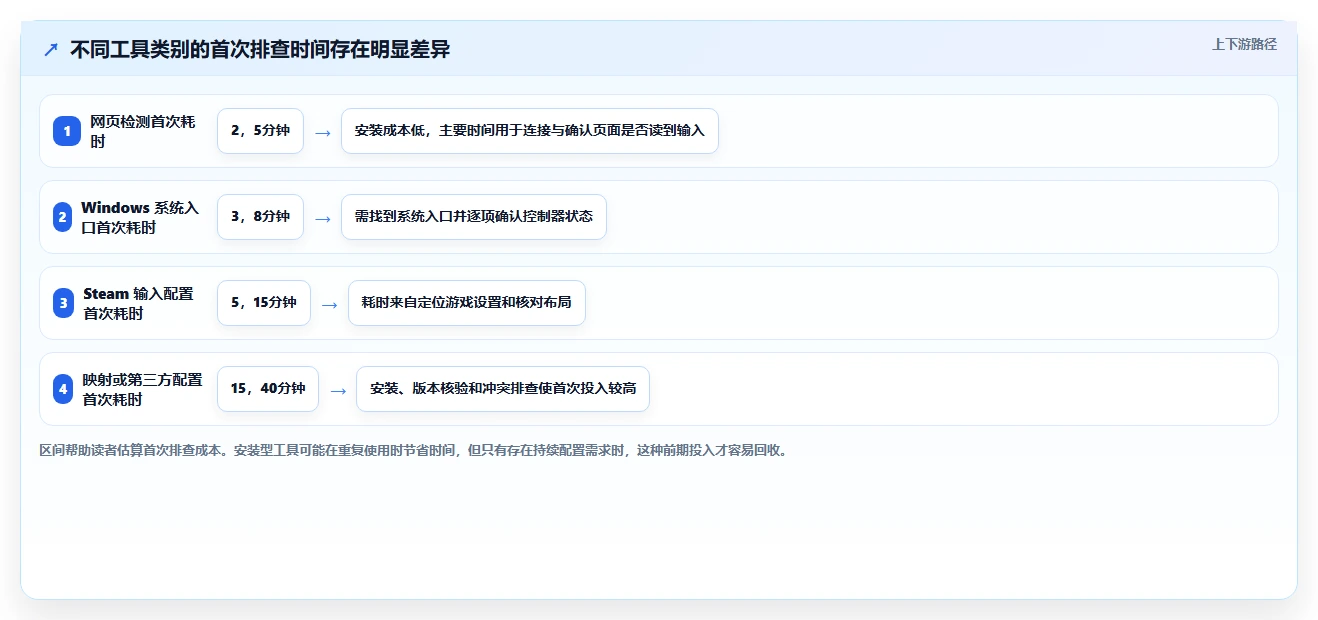Click the arrow after 3，8分钟
The image size is (1318, 620).
322,218
